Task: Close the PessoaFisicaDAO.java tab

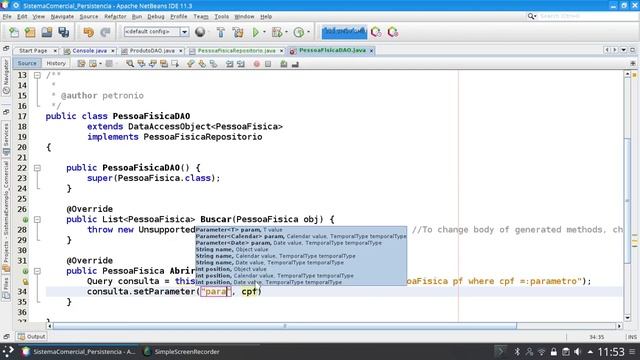Action: (371, 51)
